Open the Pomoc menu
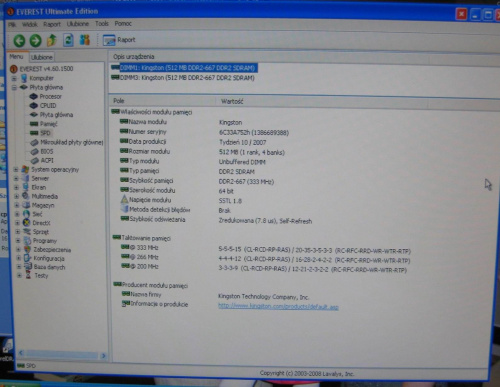 pyautogui.click(x=123, y=24)
